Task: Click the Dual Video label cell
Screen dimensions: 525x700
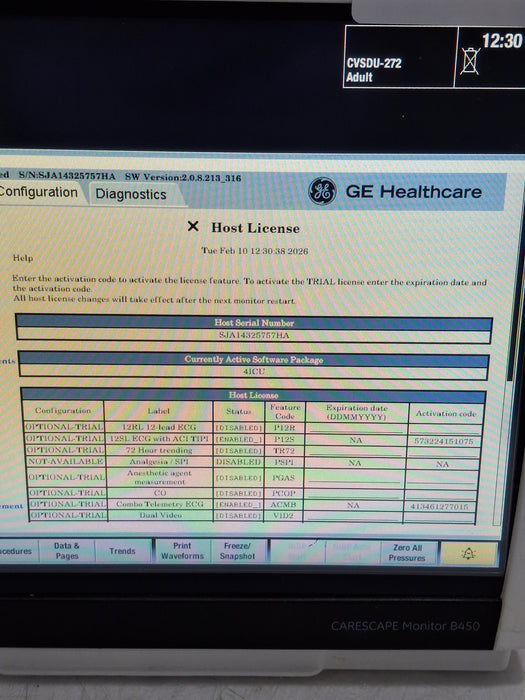Action: click(x=160, y=515)
